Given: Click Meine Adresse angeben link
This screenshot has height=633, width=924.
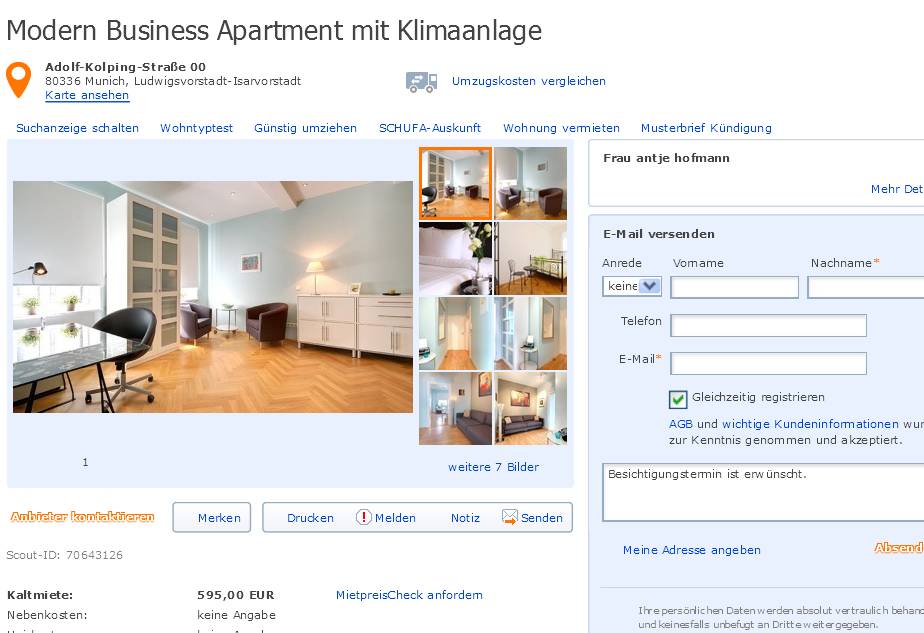Looking at the screenshot, I should pos(692,550).
